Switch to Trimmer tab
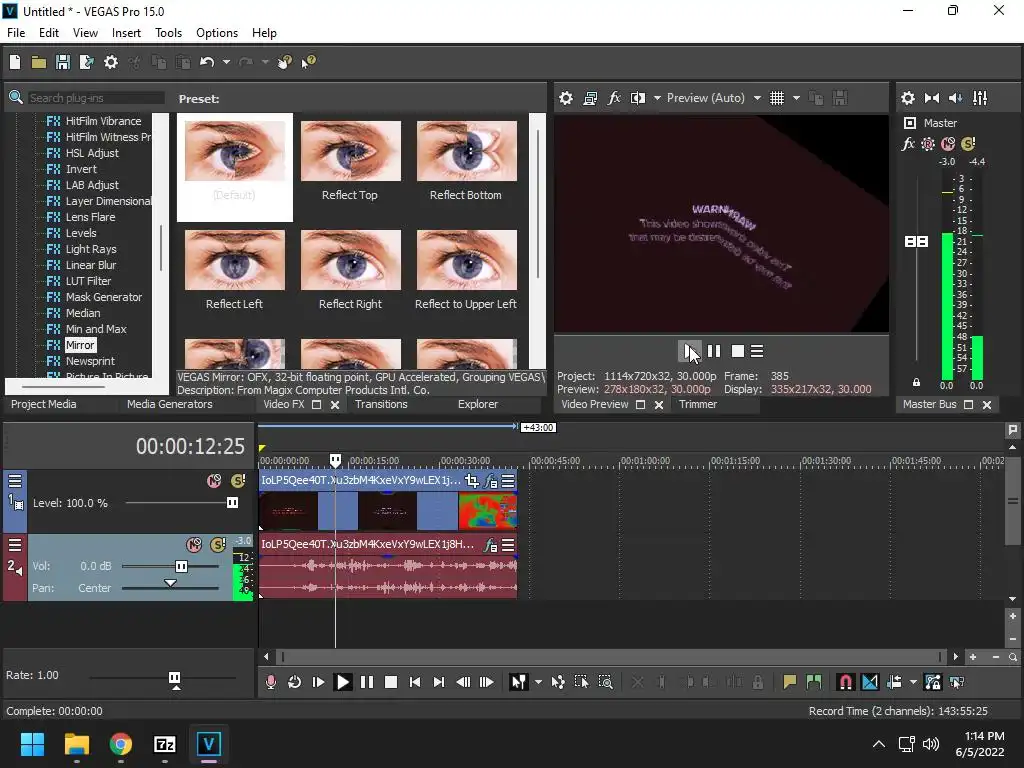The width and height of the screenshot is (1024, 768). tap(697, 404)
